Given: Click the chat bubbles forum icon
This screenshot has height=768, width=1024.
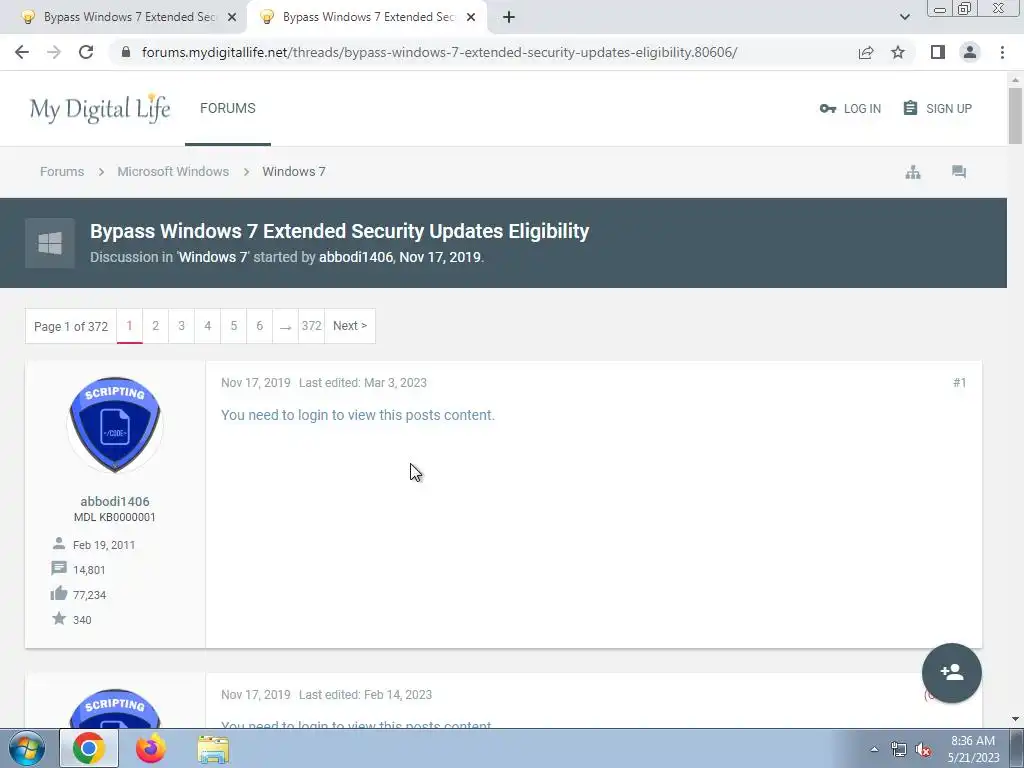Looking at the screenshot, I should (x=959, y=172).
